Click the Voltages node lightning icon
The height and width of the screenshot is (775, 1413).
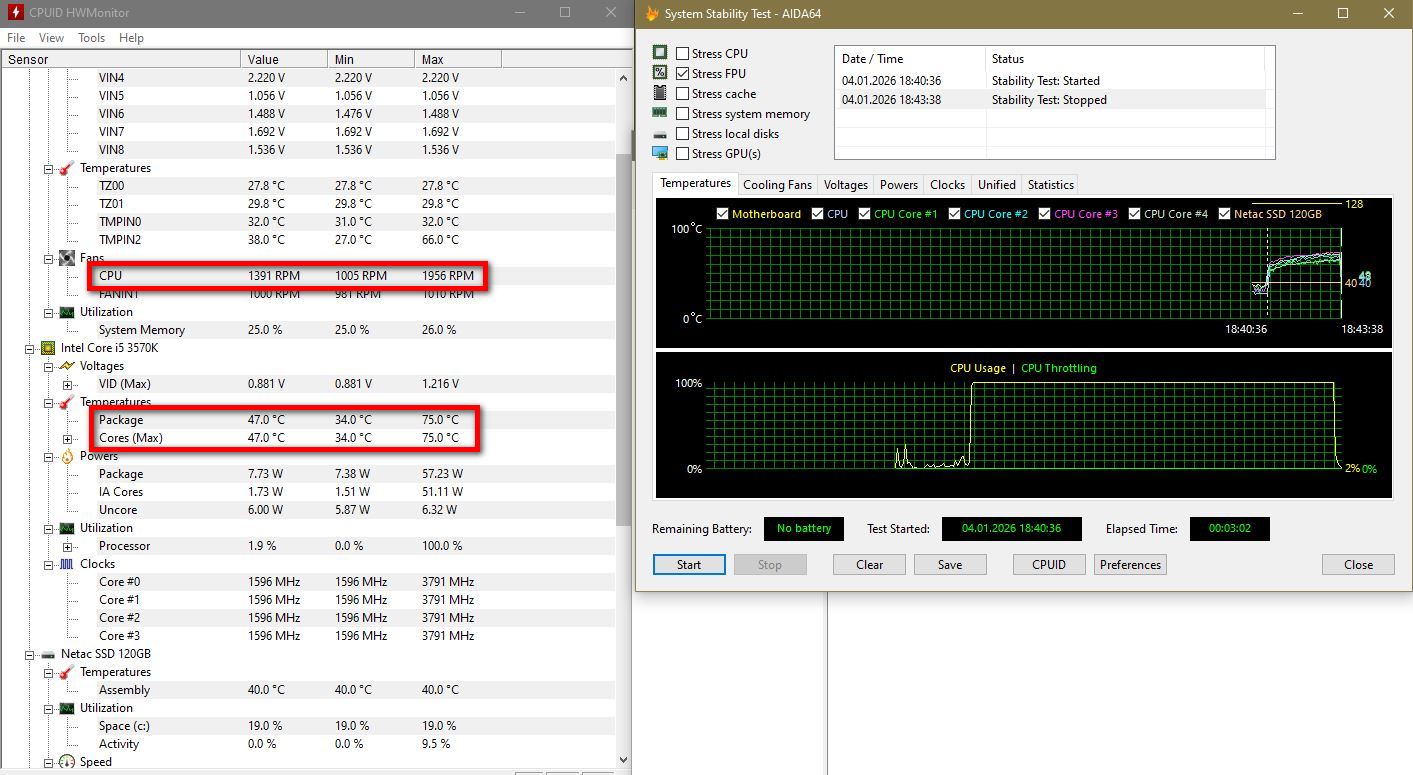(x=67, y=366)
